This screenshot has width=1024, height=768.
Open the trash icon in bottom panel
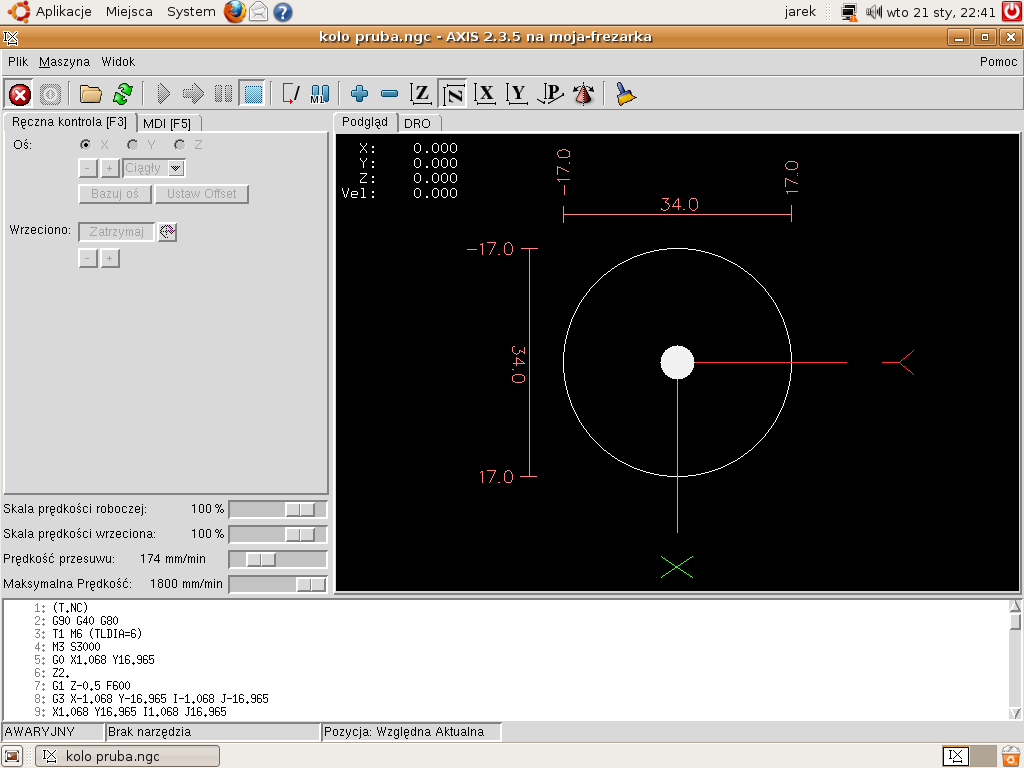tap(1012, 756)
